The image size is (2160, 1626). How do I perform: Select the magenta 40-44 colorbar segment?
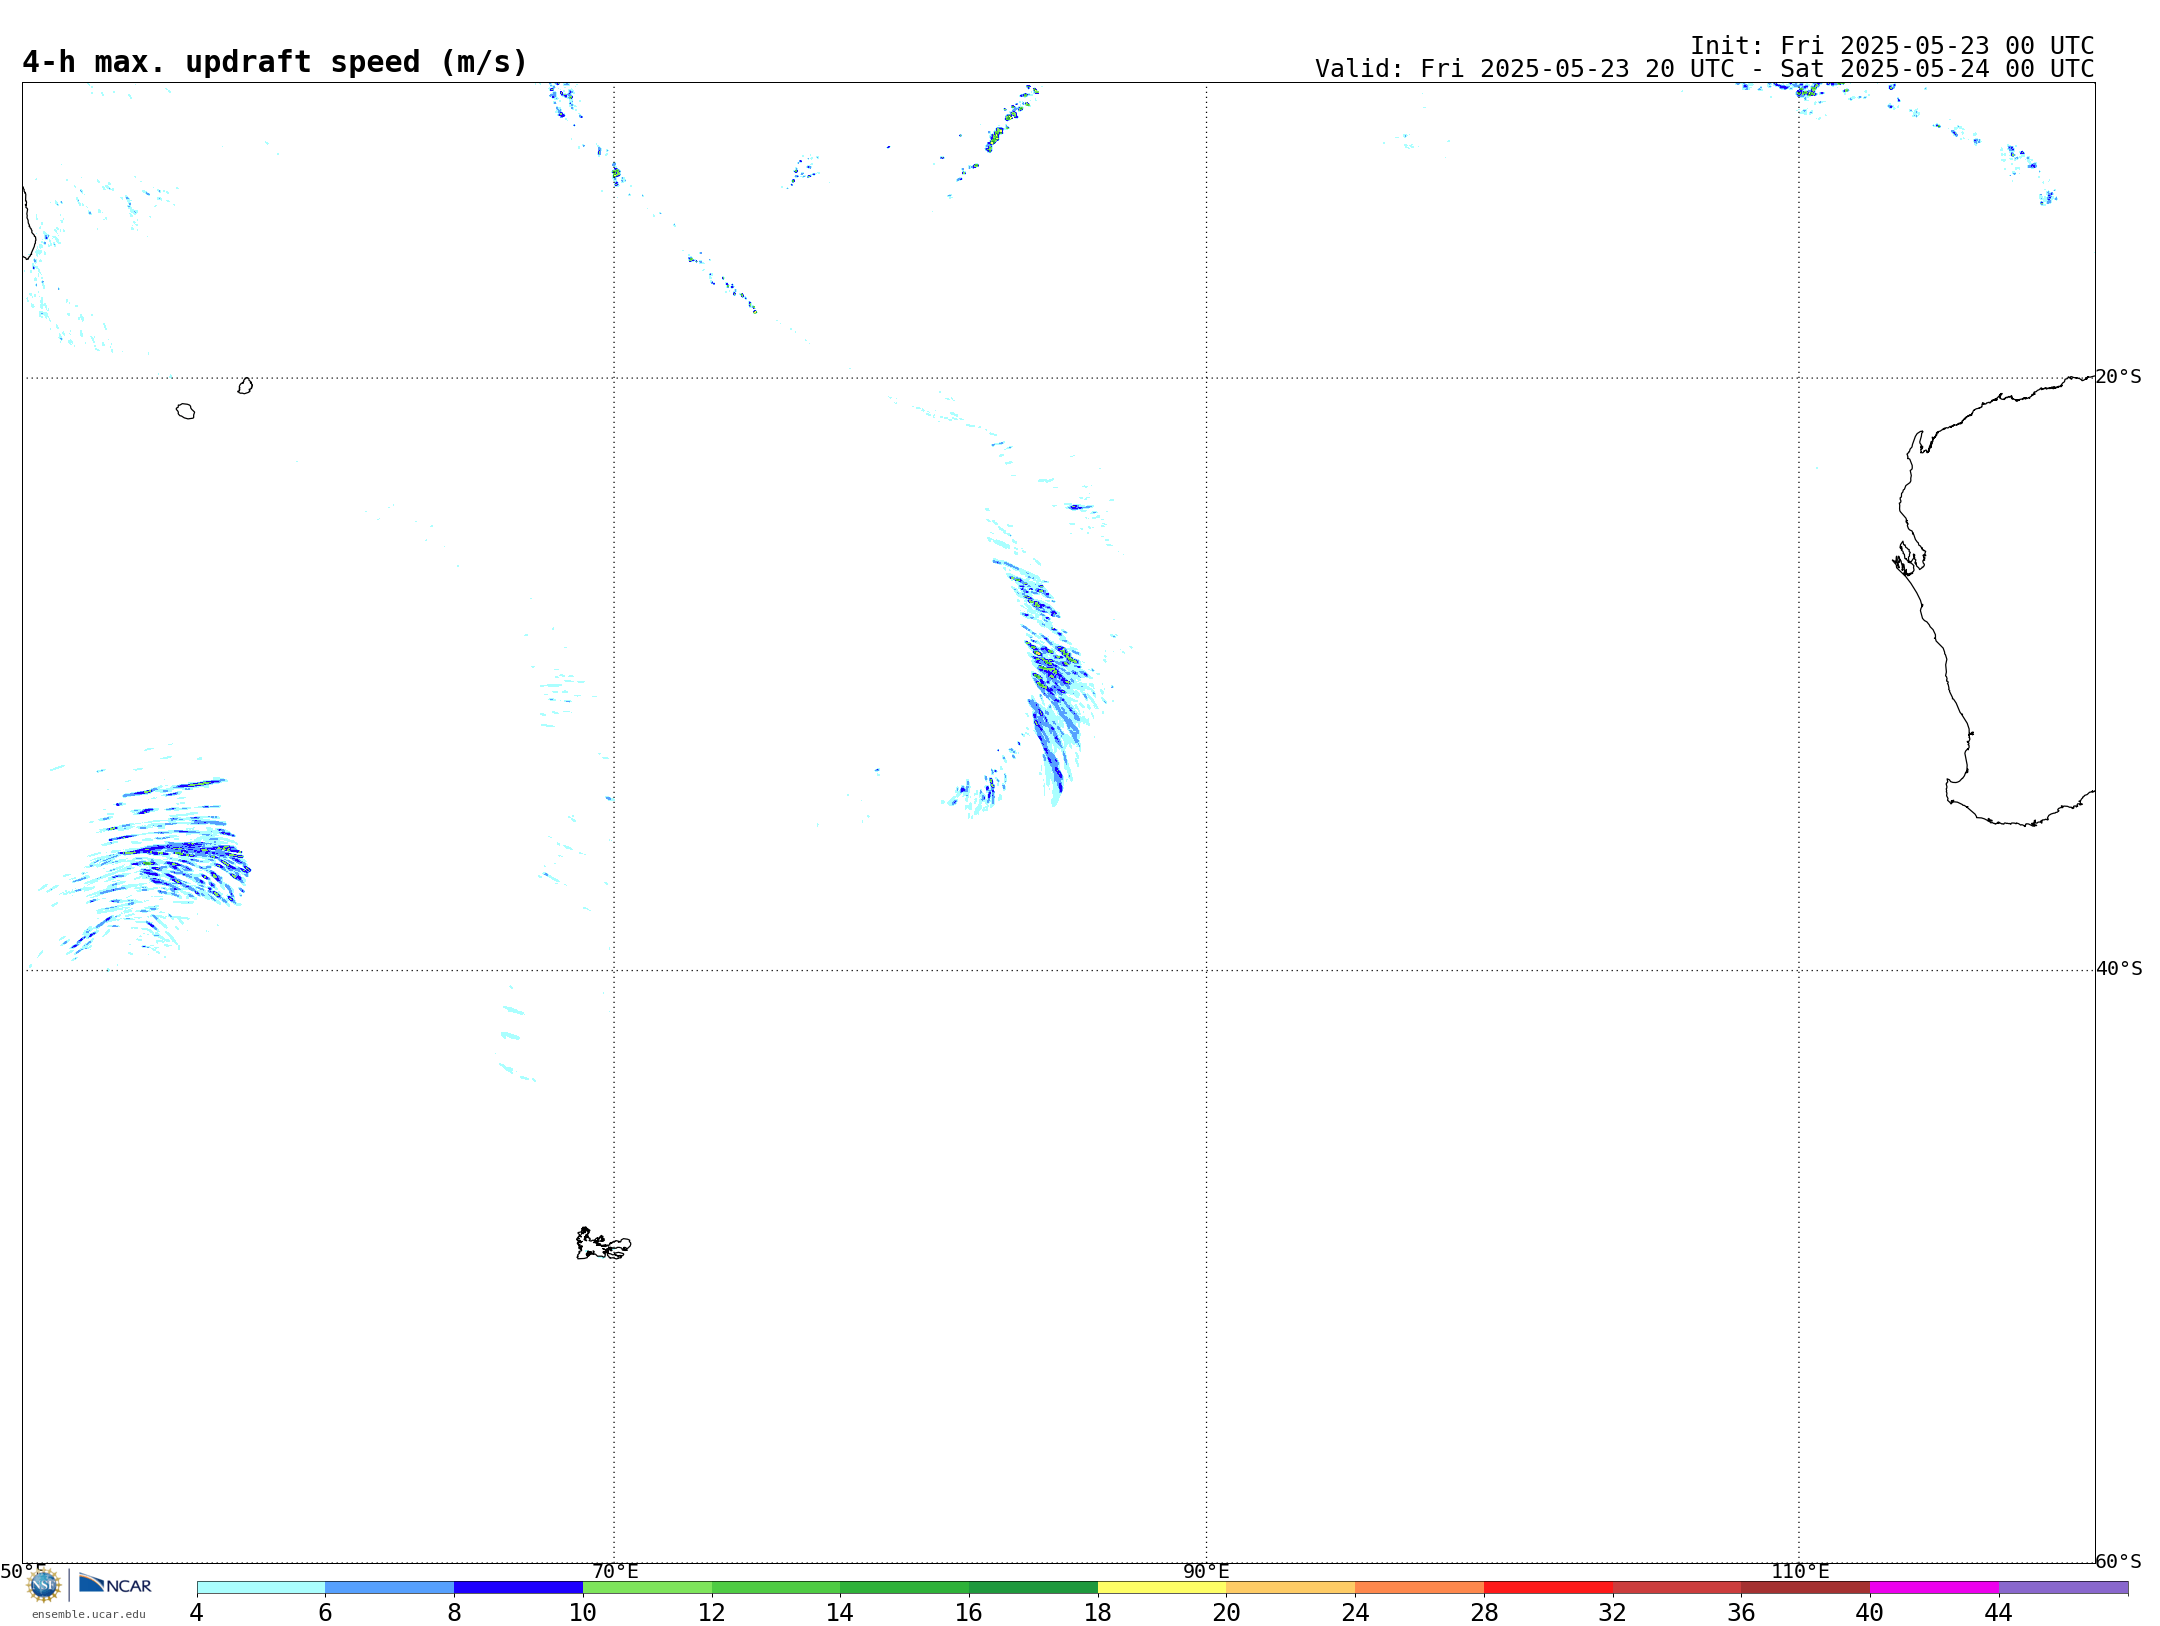(1934, 1588)
